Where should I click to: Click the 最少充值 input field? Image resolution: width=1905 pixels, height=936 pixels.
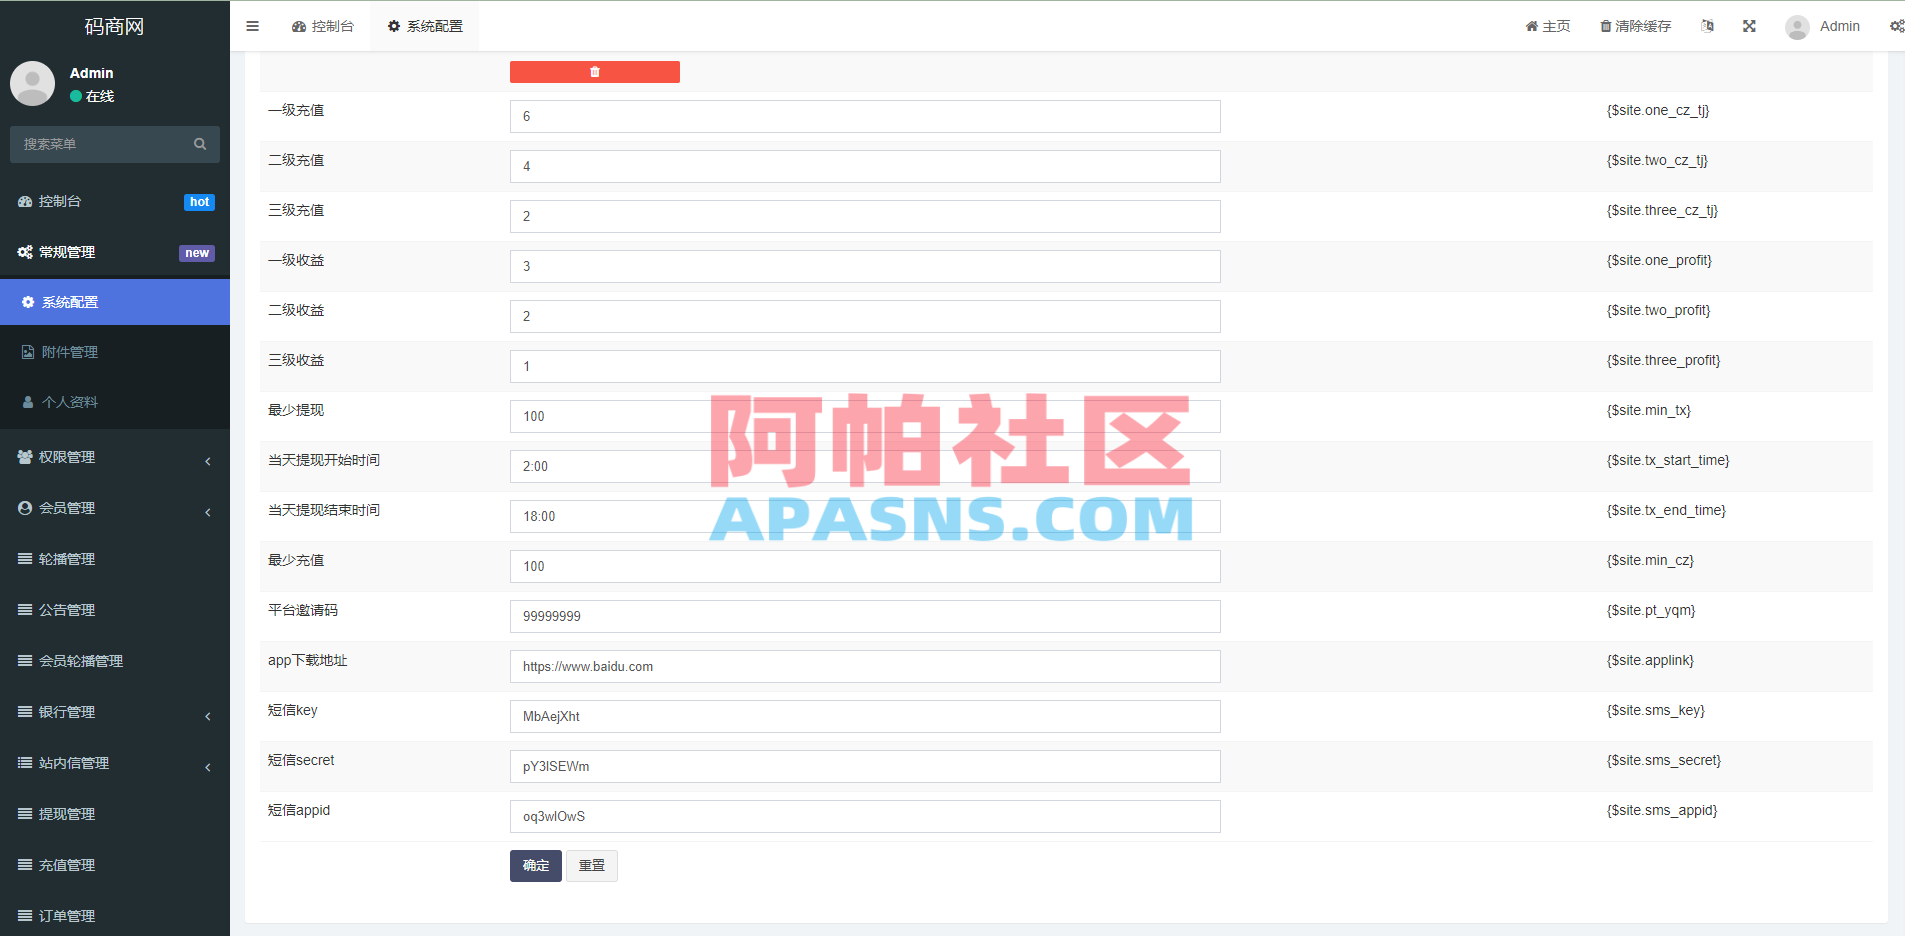tap(865, 566)
